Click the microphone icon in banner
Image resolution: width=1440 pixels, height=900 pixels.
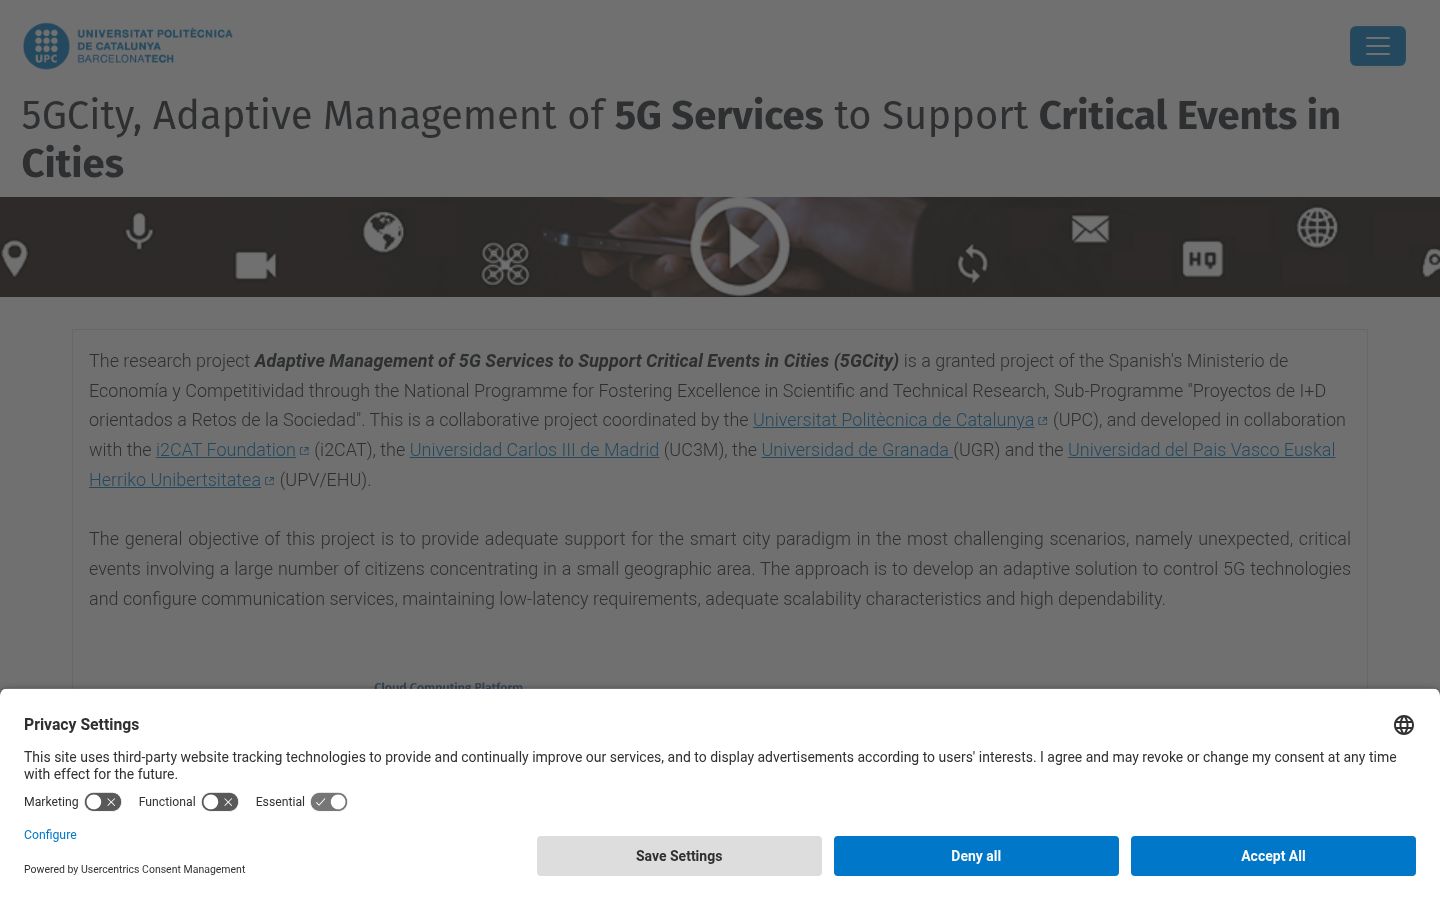(x=139, y=231)
